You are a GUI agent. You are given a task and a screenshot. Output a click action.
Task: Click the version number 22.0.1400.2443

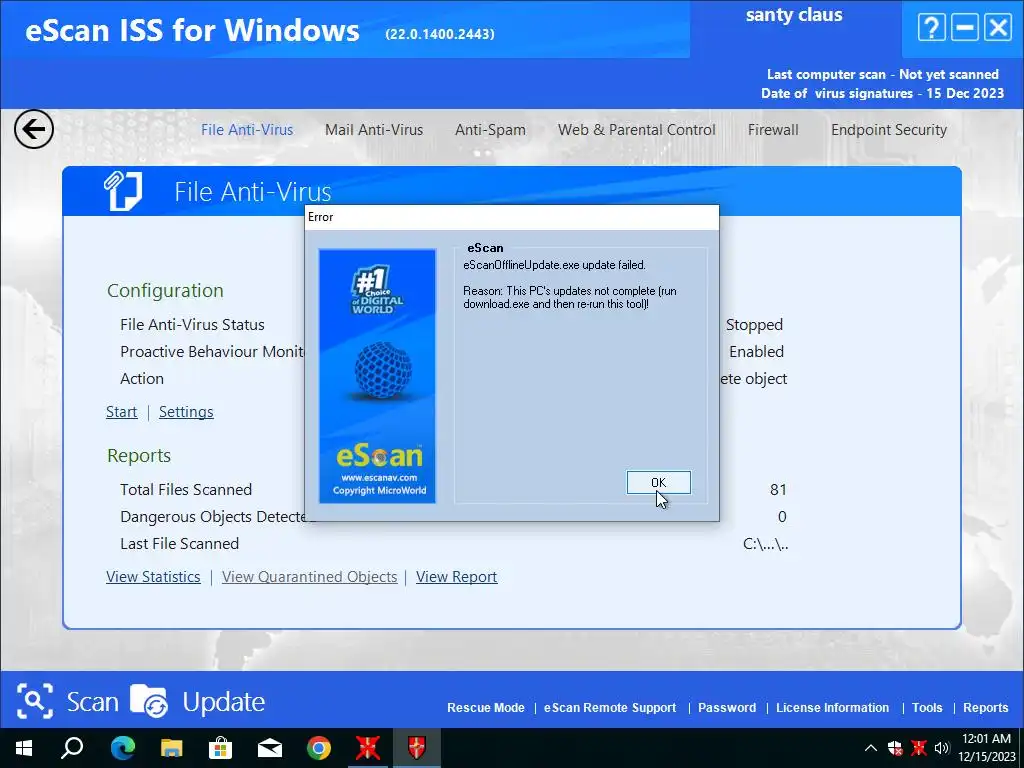pyautogui.click(x=440, y=34)
